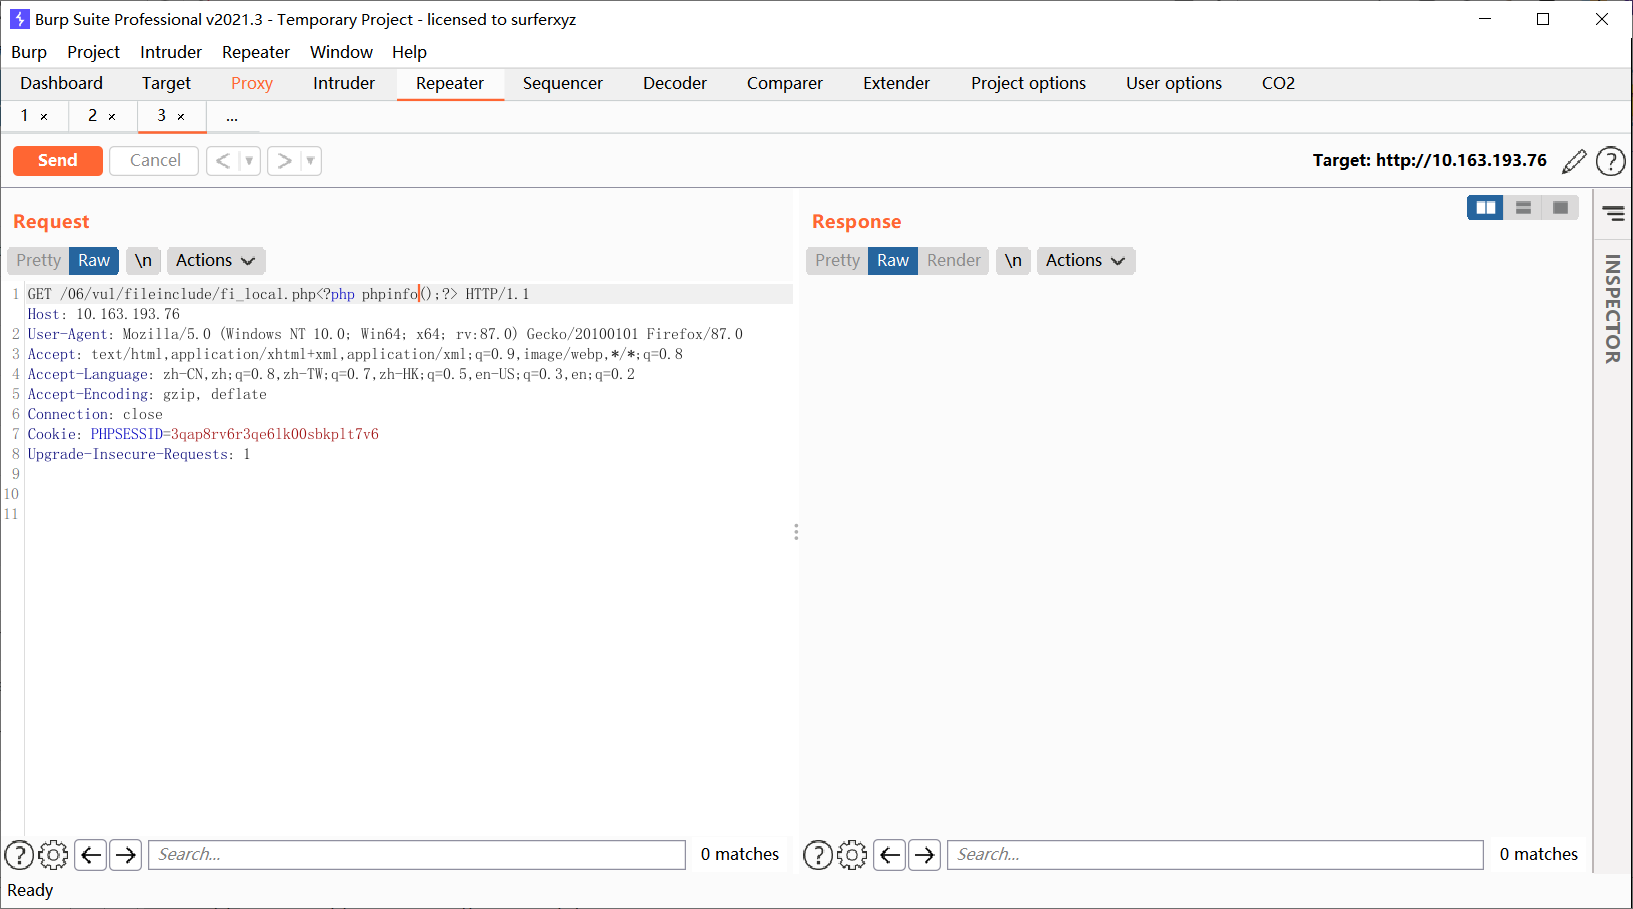Image resolution: width=1633 pixels, height=909 pixels.
Task: Go forward in request history
Action: click(284, 161)
